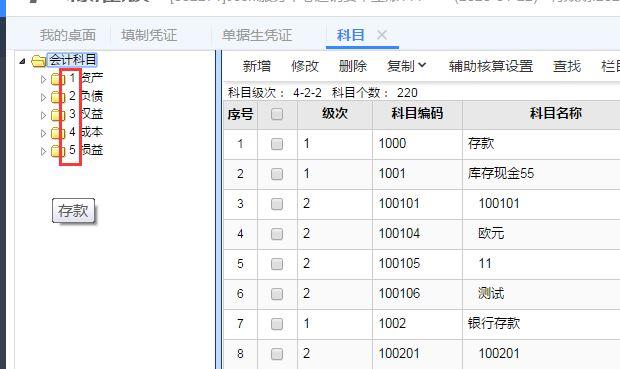The image size is (620, 369).
Task: Check the checkbox for row 100201
Action: (277, 354)
